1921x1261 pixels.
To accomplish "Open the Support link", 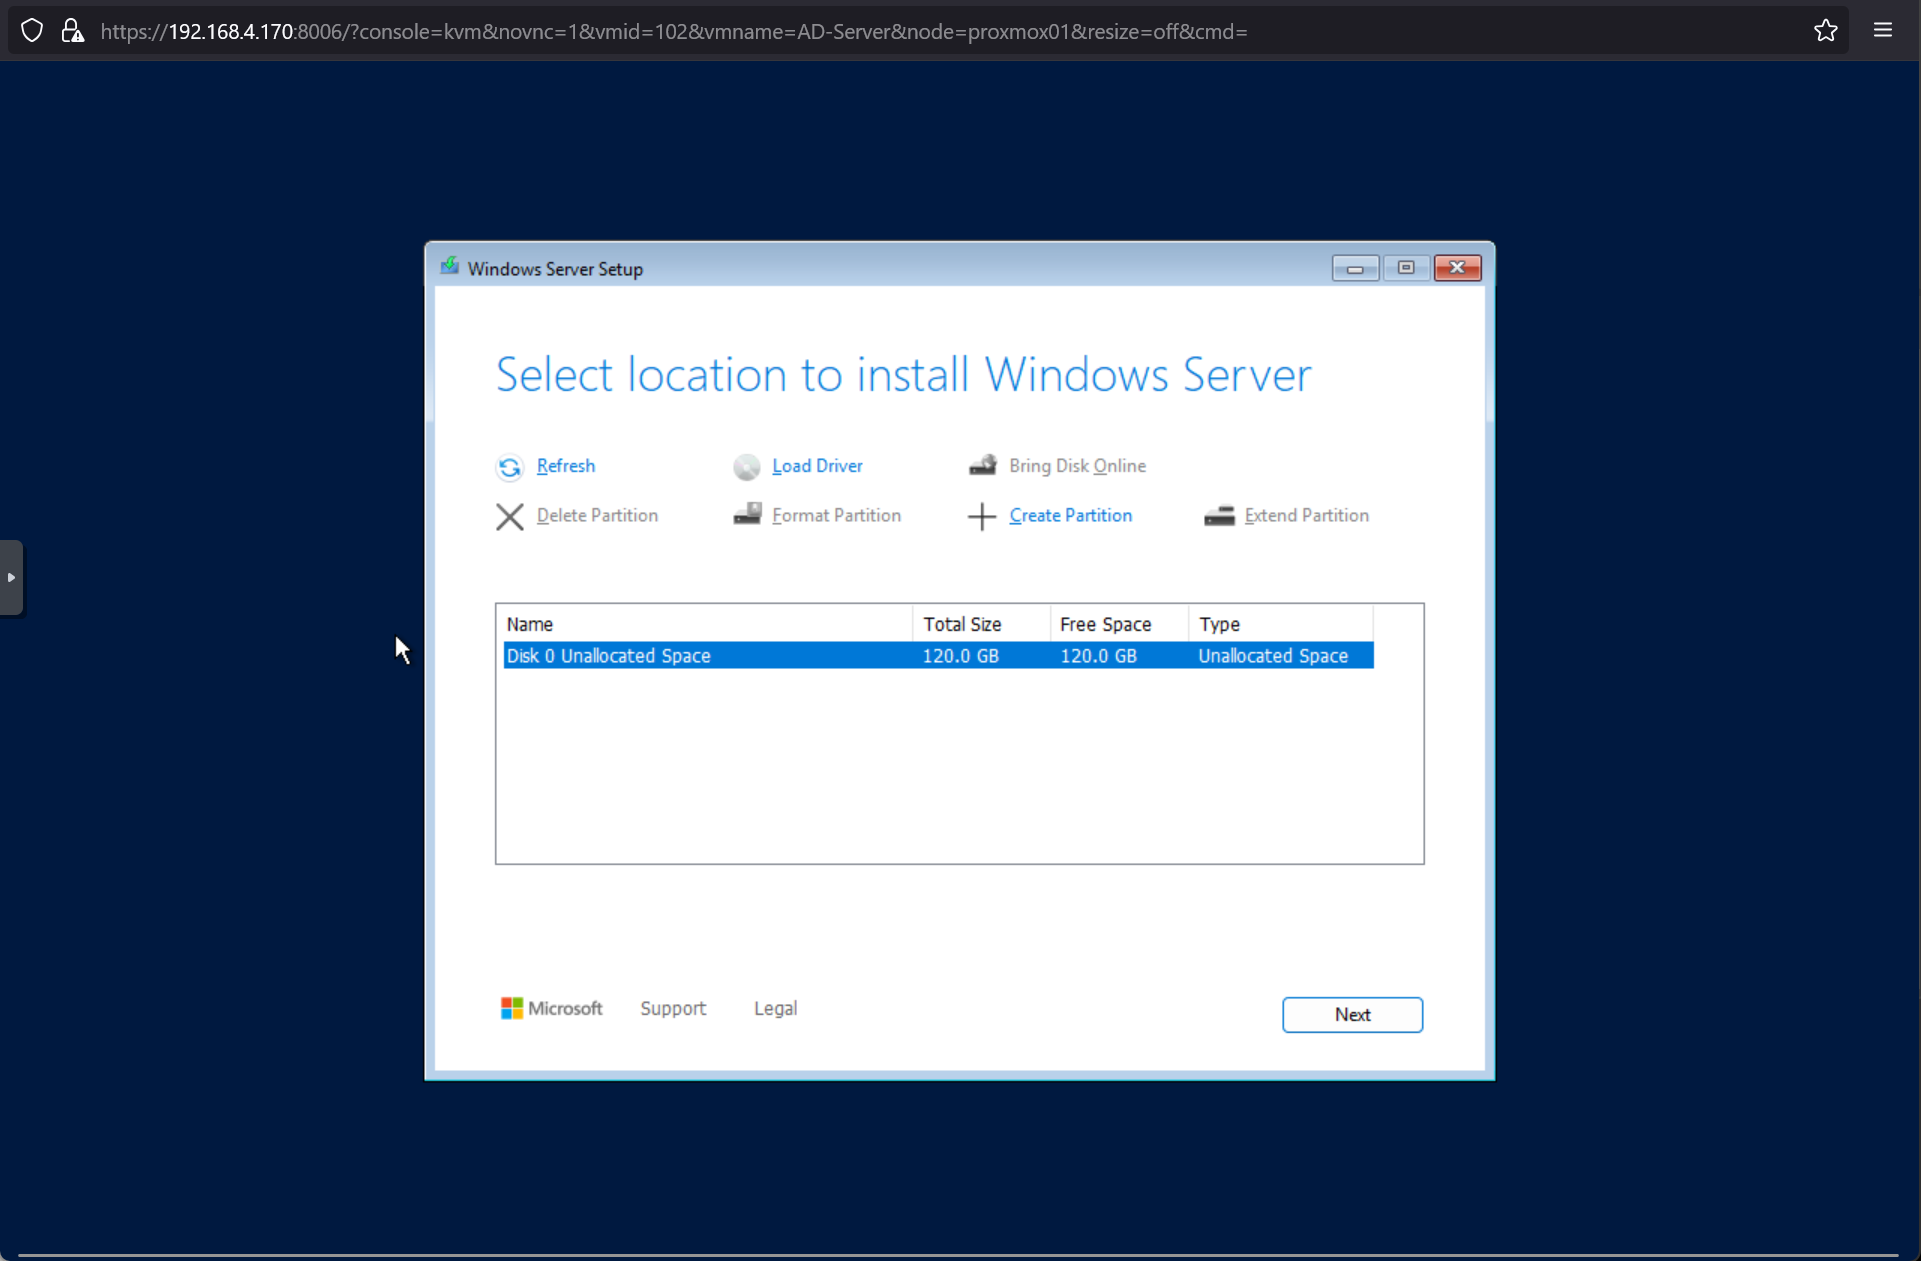I will (x=673, y=1008).
